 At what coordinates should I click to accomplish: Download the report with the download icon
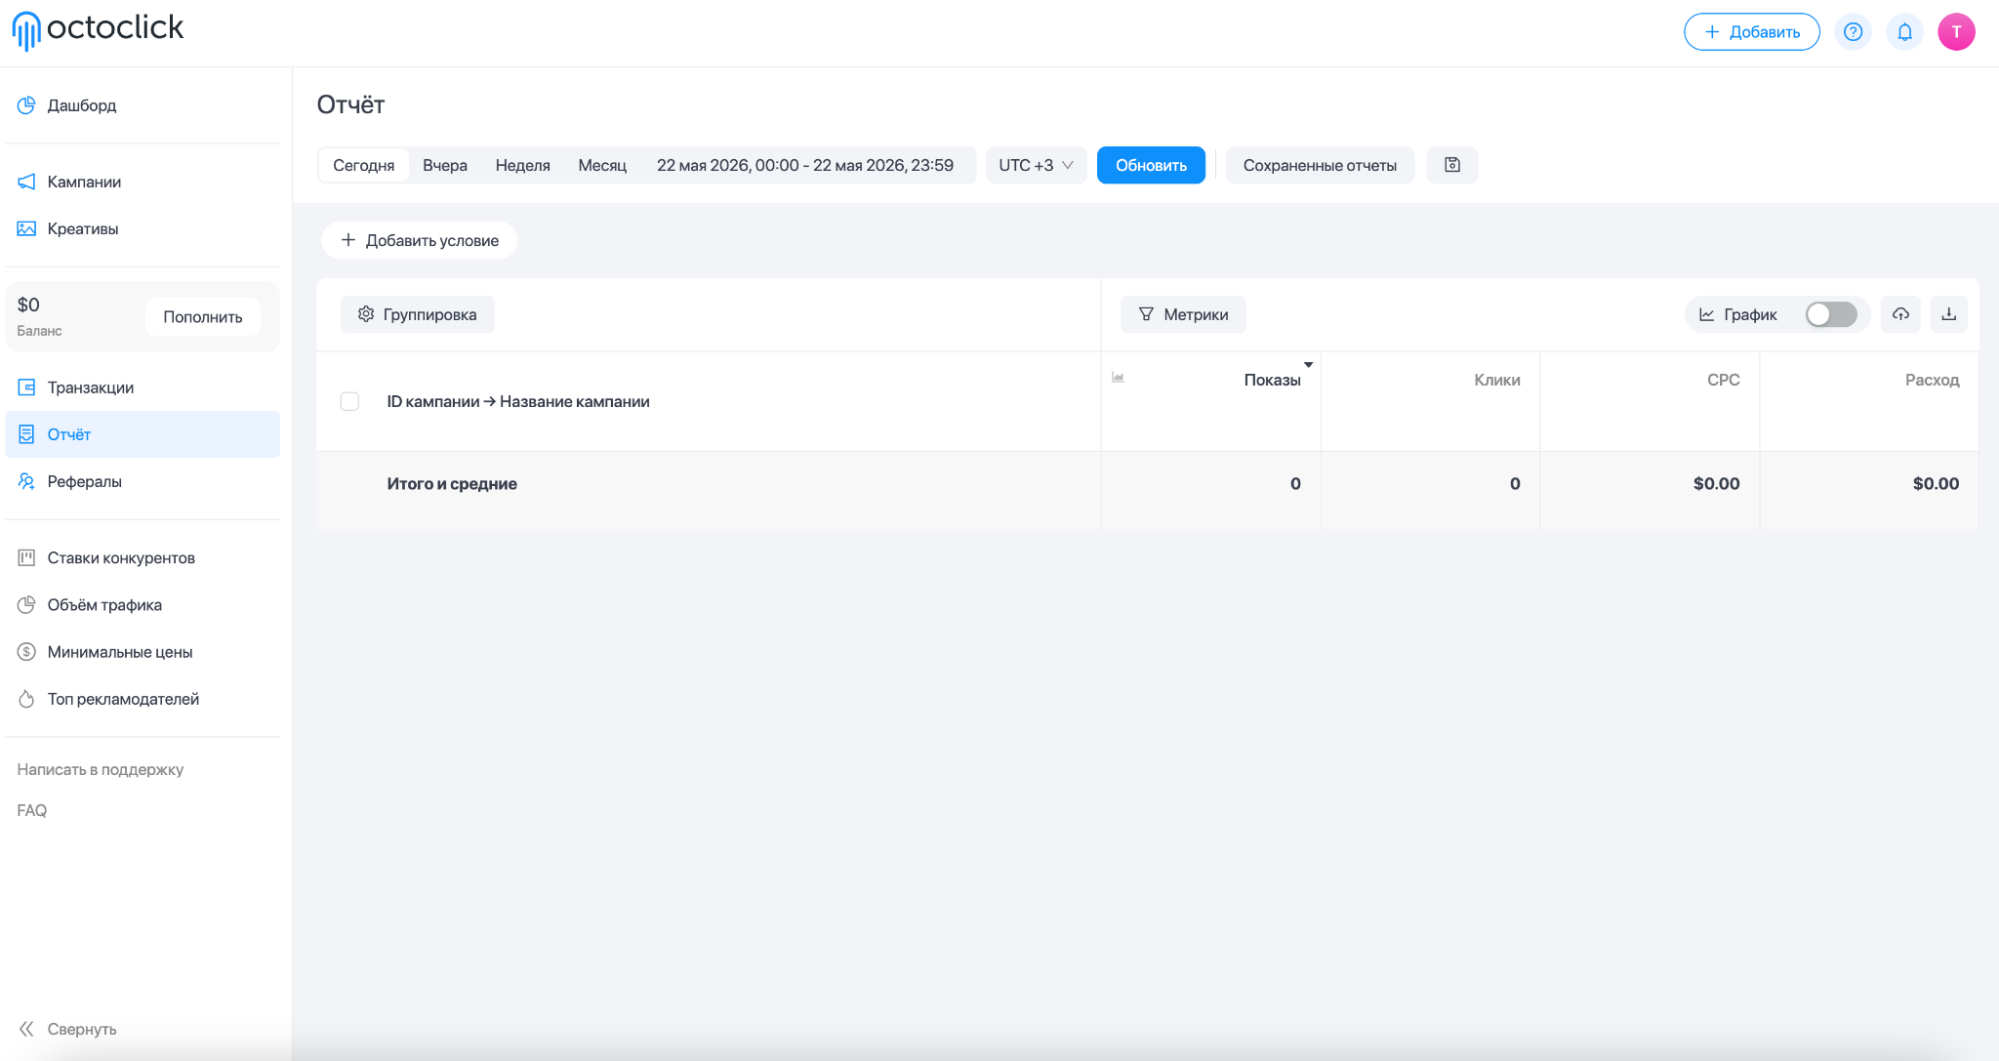point(1948,314)
